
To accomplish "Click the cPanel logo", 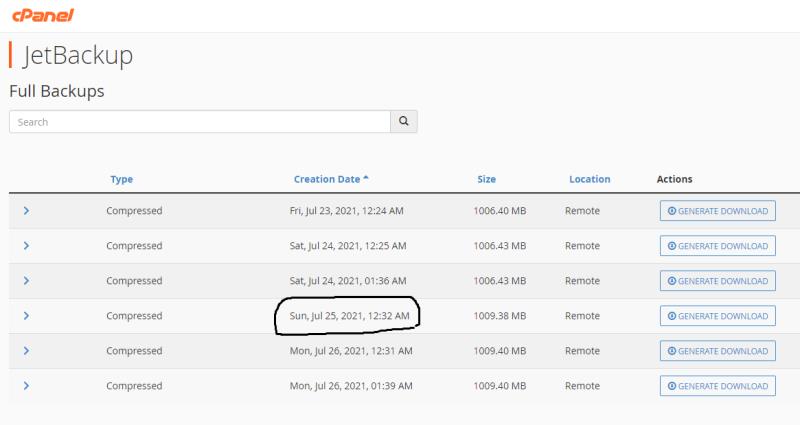I will coord(43,15).
